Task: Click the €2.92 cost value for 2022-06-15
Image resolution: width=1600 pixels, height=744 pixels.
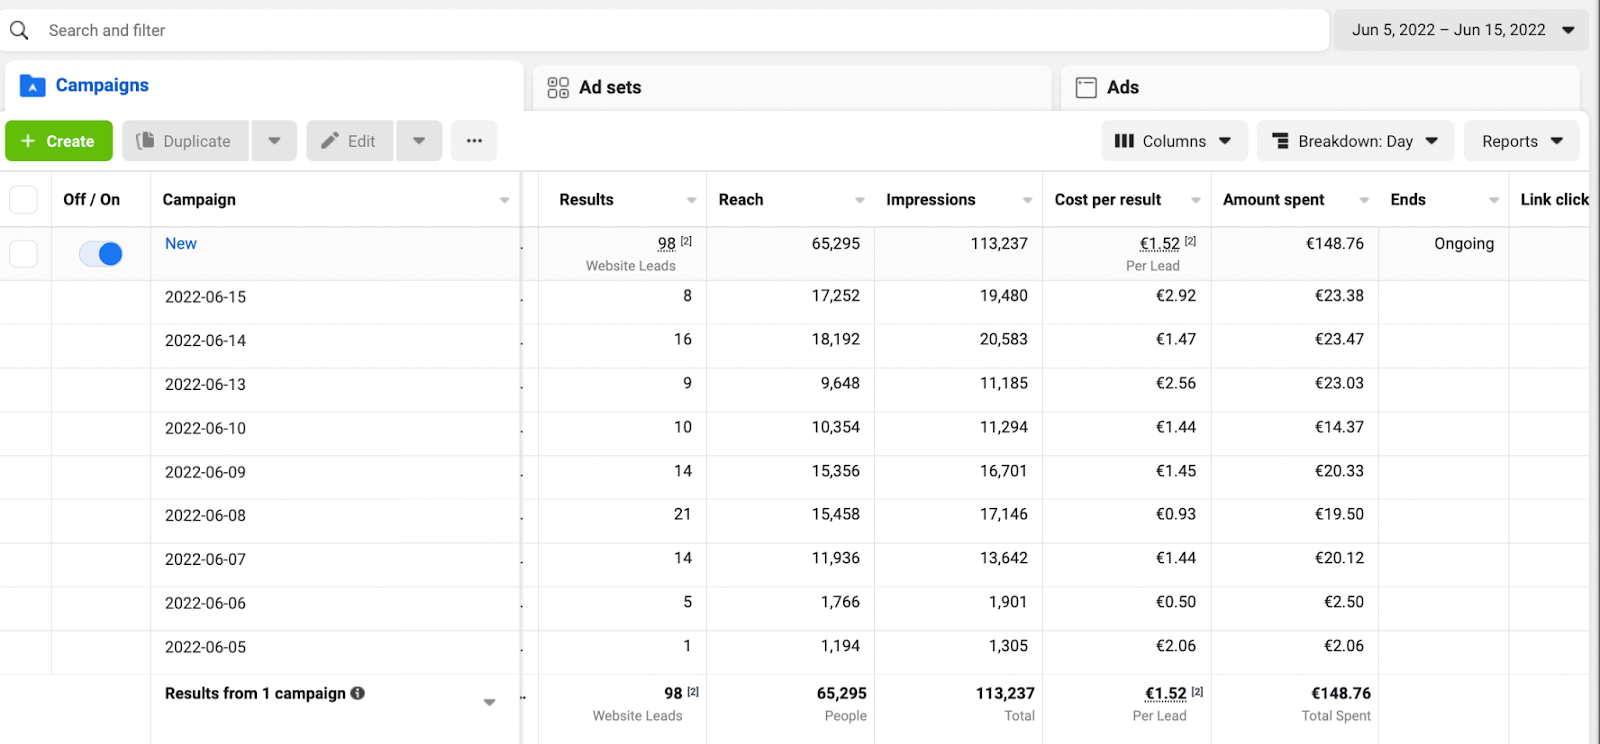Action: tap(1176, 296)
